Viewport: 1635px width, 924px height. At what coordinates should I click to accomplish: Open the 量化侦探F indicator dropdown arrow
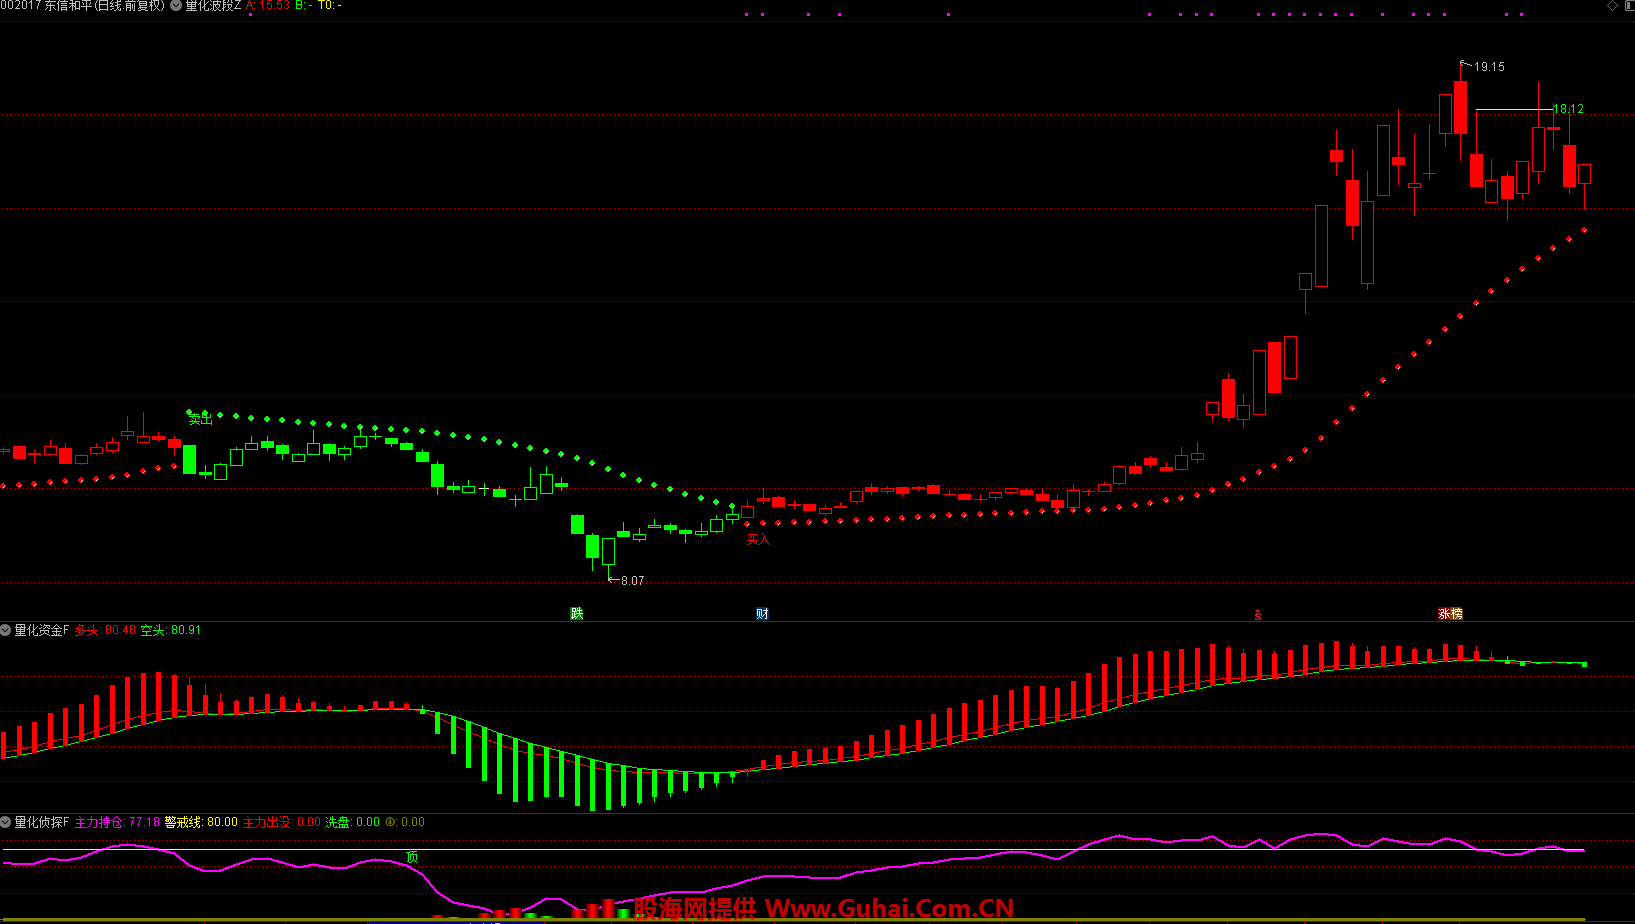[6, 822]
